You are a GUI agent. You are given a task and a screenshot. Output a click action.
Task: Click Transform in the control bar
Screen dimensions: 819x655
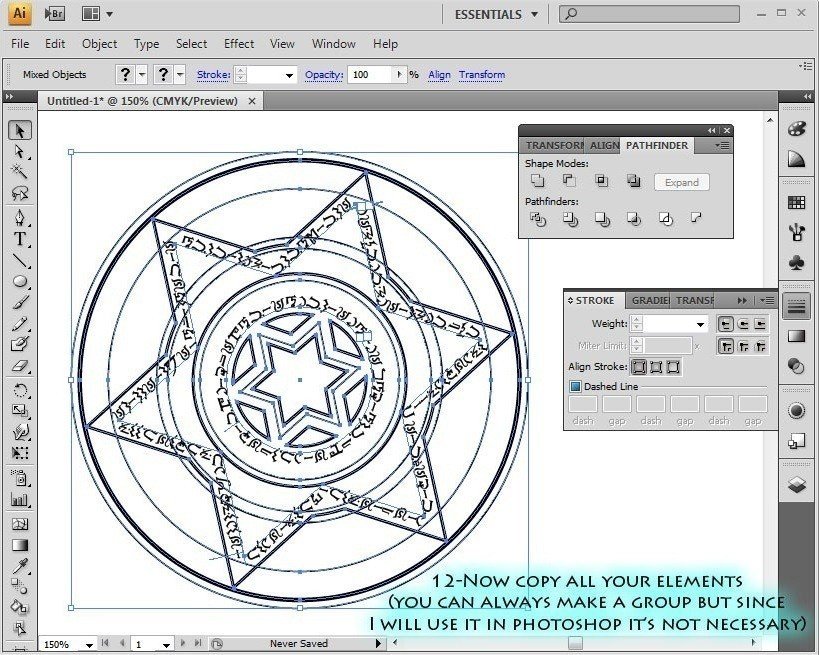[481, 74]
